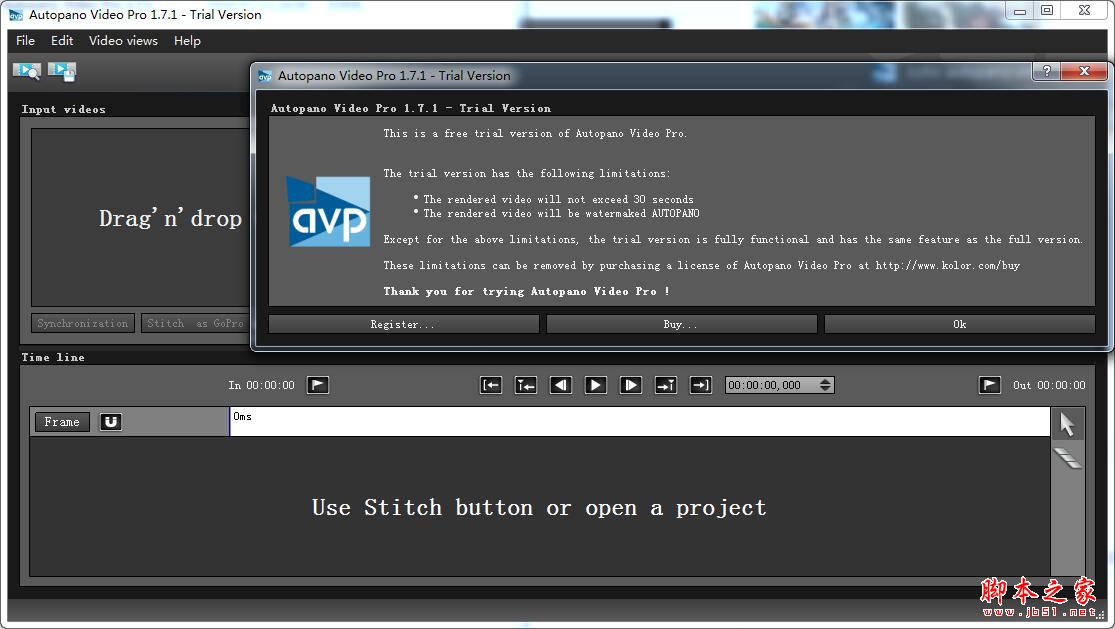Click the 'Time line' panel label
Viewport: 1115px width, 629px height.
pyautogui.click(x=53, y=357)
